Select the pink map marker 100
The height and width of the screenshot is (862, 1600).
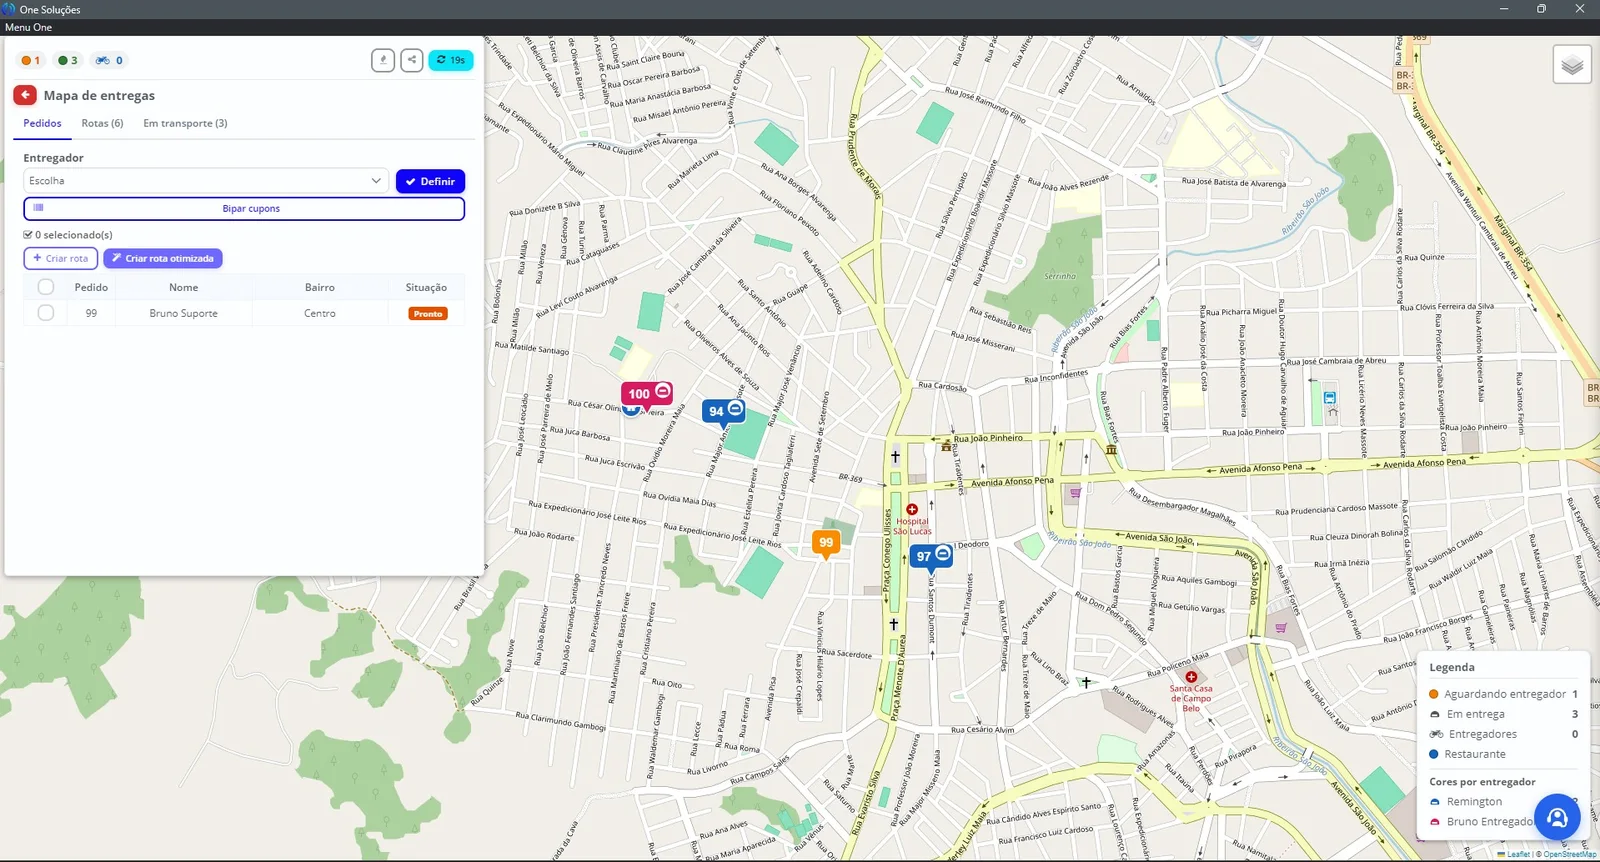tap(645, 394)
